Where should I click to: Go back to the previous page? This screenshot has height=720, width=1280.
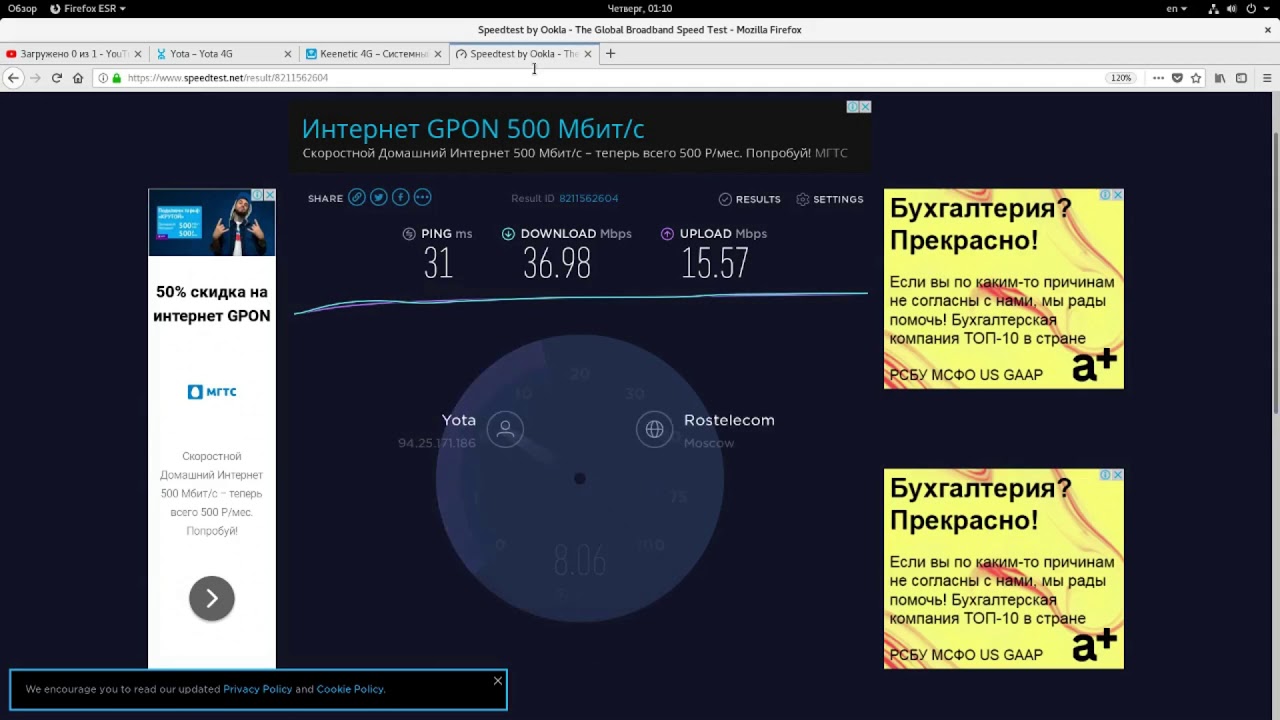(x=13, y=77)
